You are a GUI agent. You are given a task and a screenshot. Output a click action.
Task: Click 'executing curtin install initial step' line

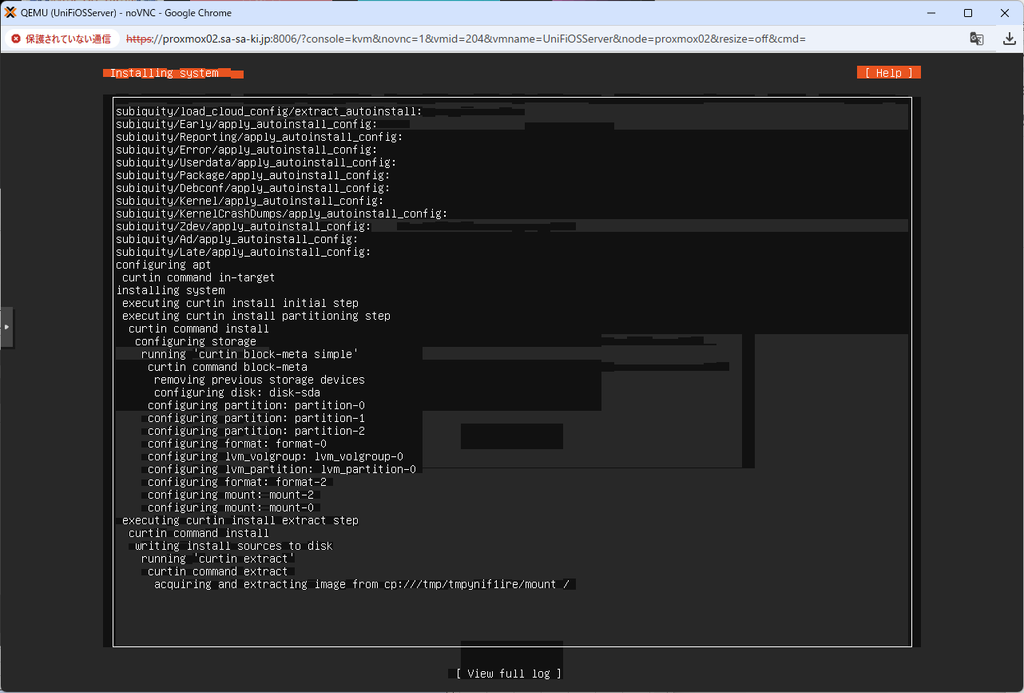(x=240, y=303)
